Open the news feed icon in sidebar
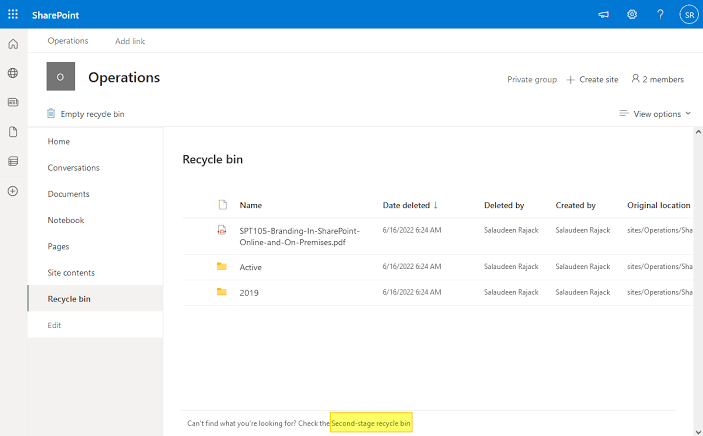 click(13, 102)
